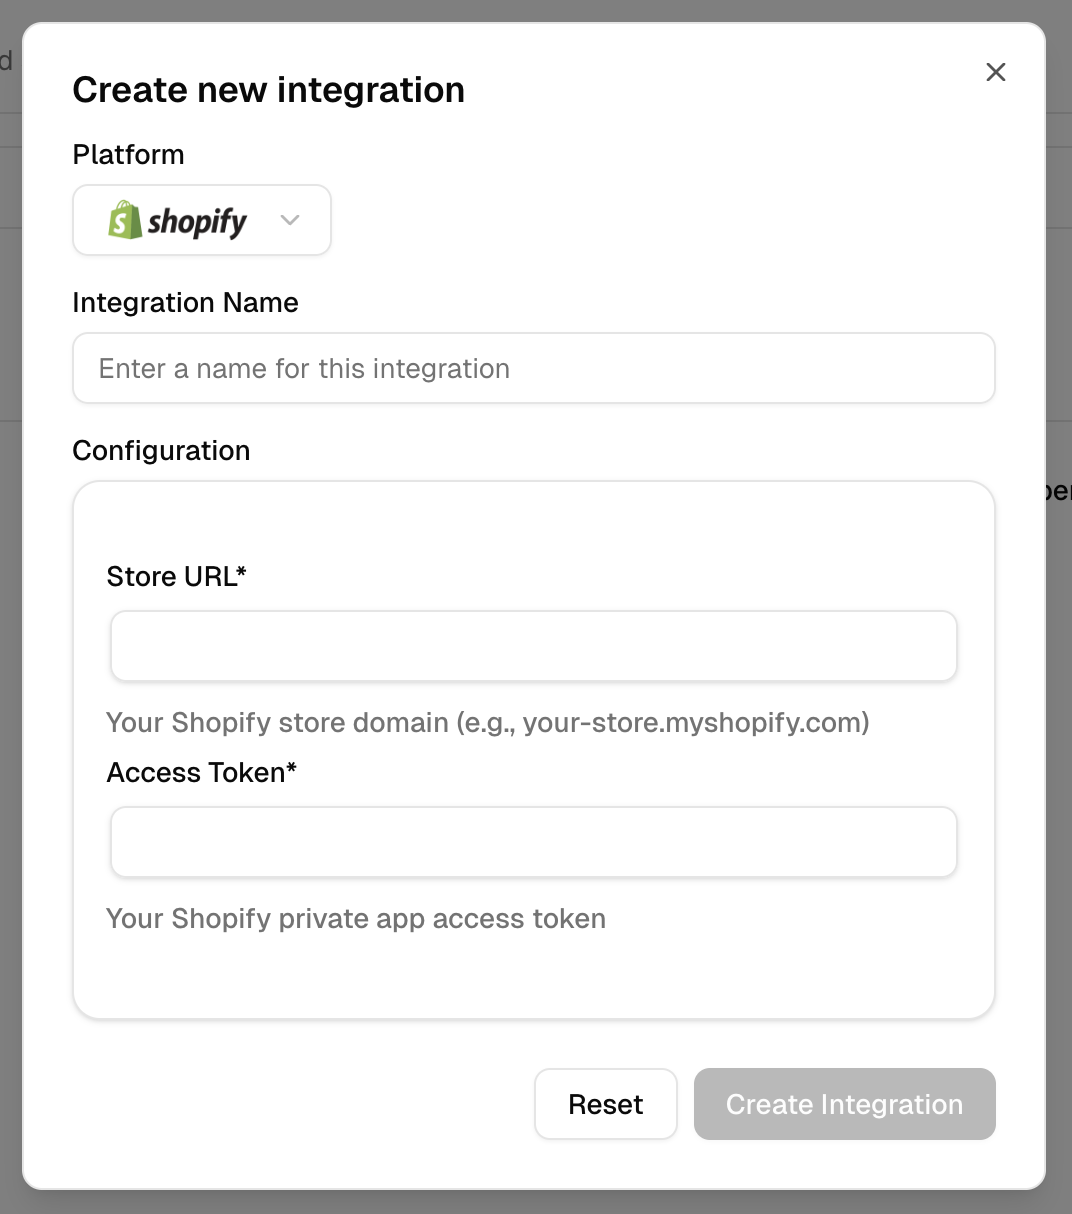Click the Store URL* label

tap(176, 577)
